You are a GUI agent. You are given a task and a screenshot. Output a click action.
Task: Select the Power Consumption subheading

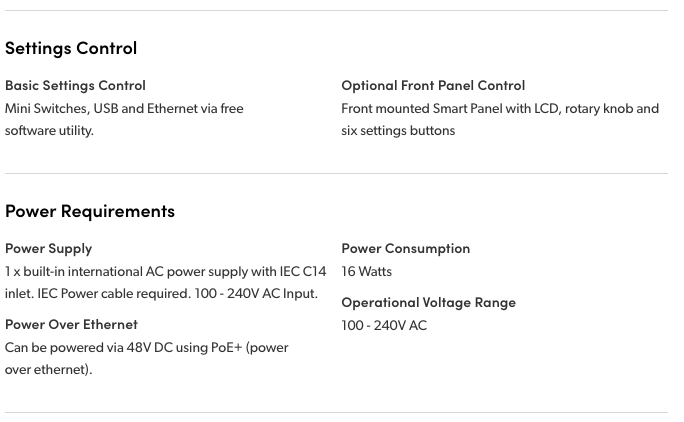405,248
